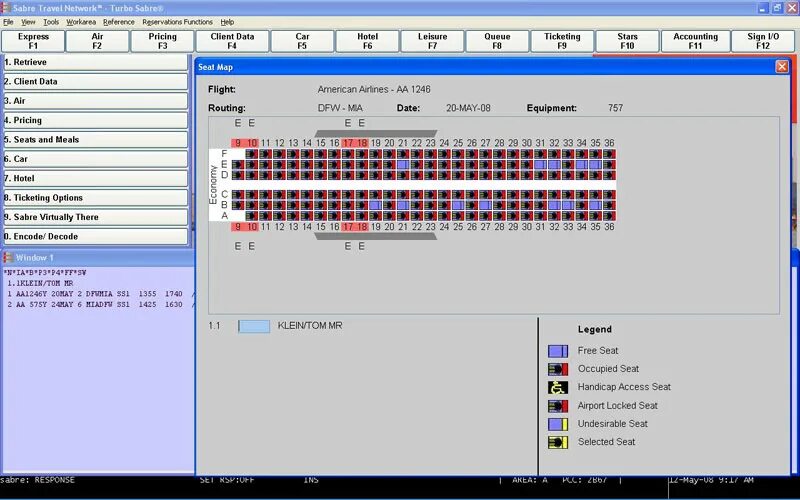Select free seat 32B on the seat map
This screenshot has width=800, height=500.
[554, 205]
